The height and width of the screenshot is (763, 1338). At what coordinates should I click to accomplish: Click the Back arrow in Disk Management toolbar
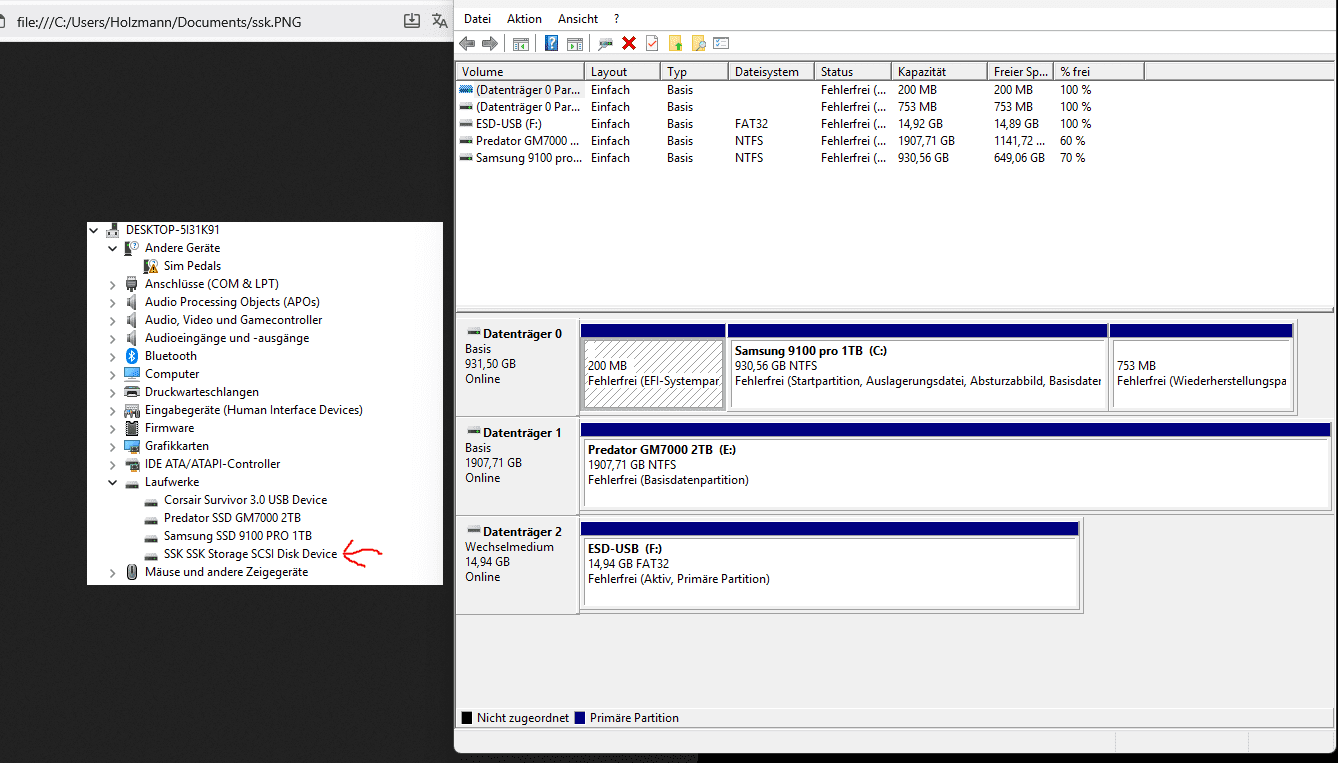coord(467,43)
